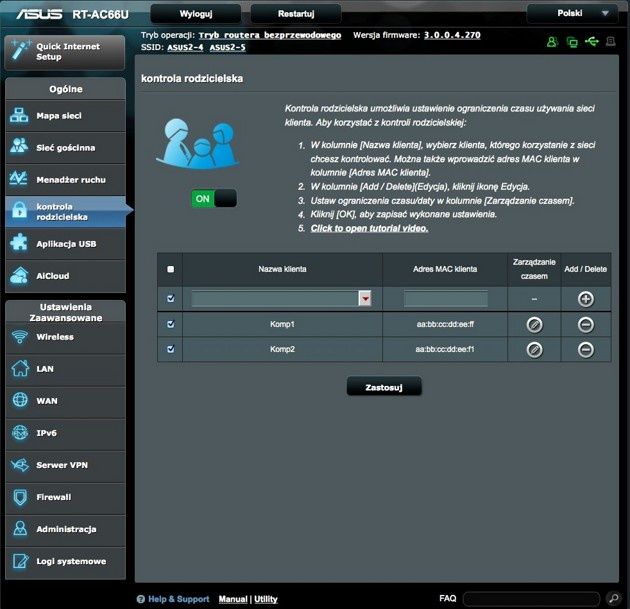Screen dimensions: 630x609
Task: Go to Wireless settings in sidebar
Action: click(65, 337)
